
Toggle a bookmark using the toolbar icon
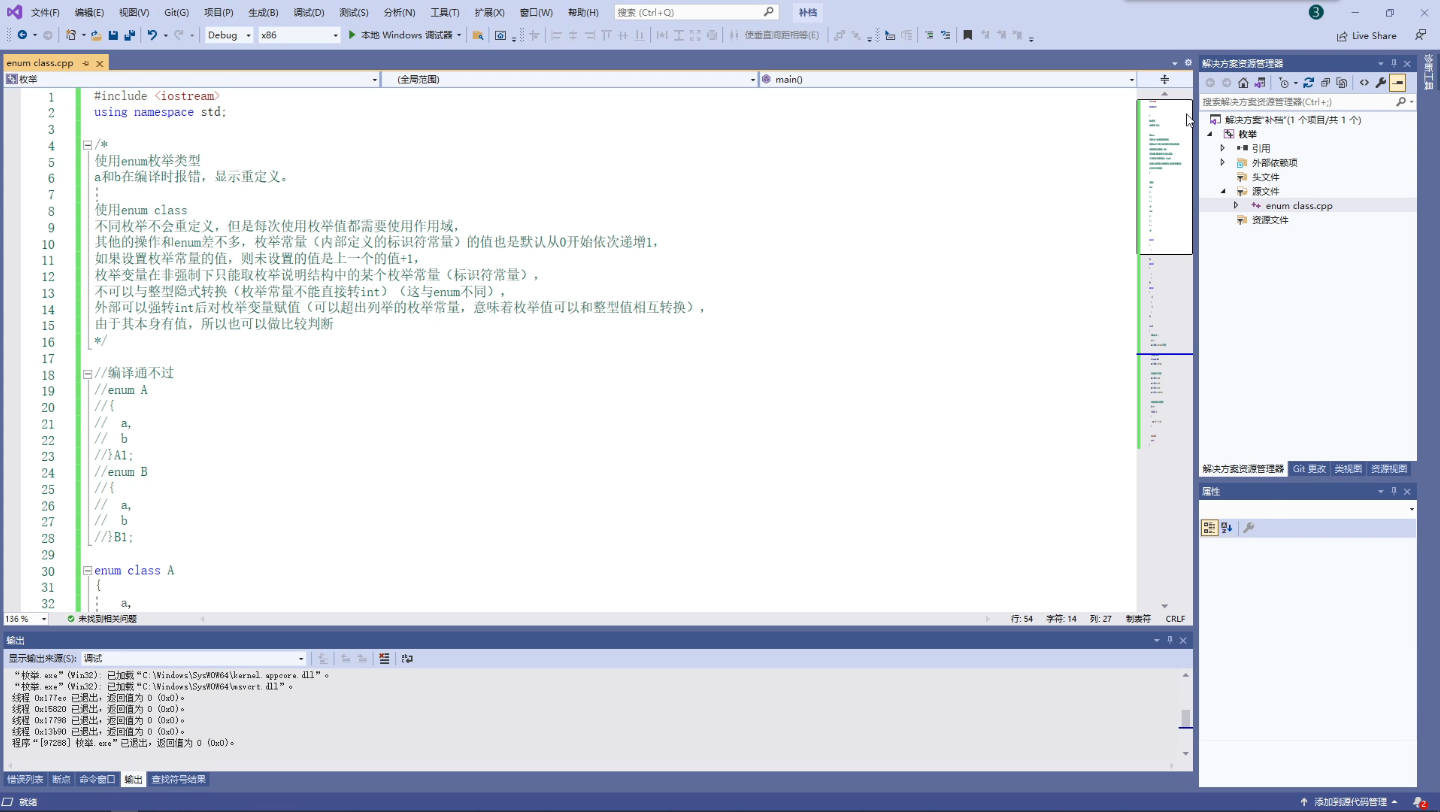pyautogui.click(x=967, y=35)
